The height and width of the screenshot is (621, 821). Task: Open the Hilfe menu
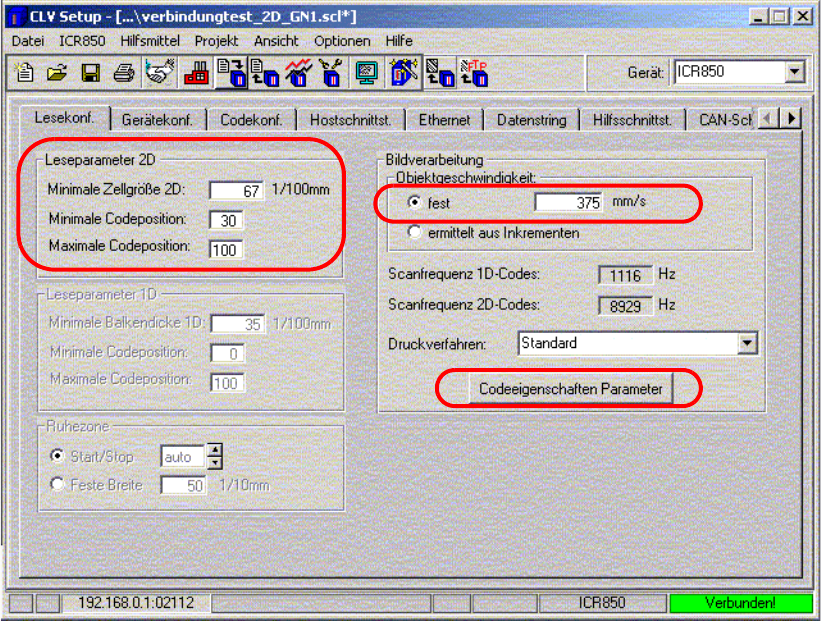point(399,41)
